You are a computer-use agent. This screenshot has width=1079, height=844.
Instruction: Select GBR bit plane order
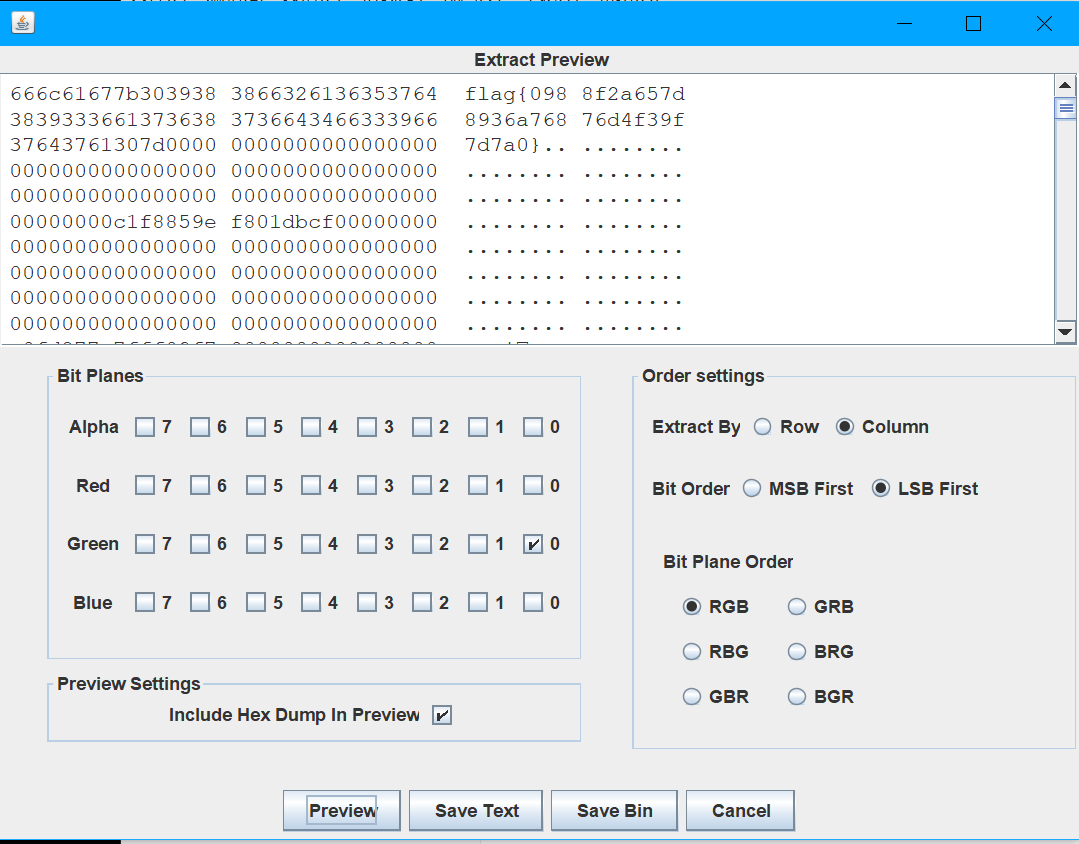point(692,697)
